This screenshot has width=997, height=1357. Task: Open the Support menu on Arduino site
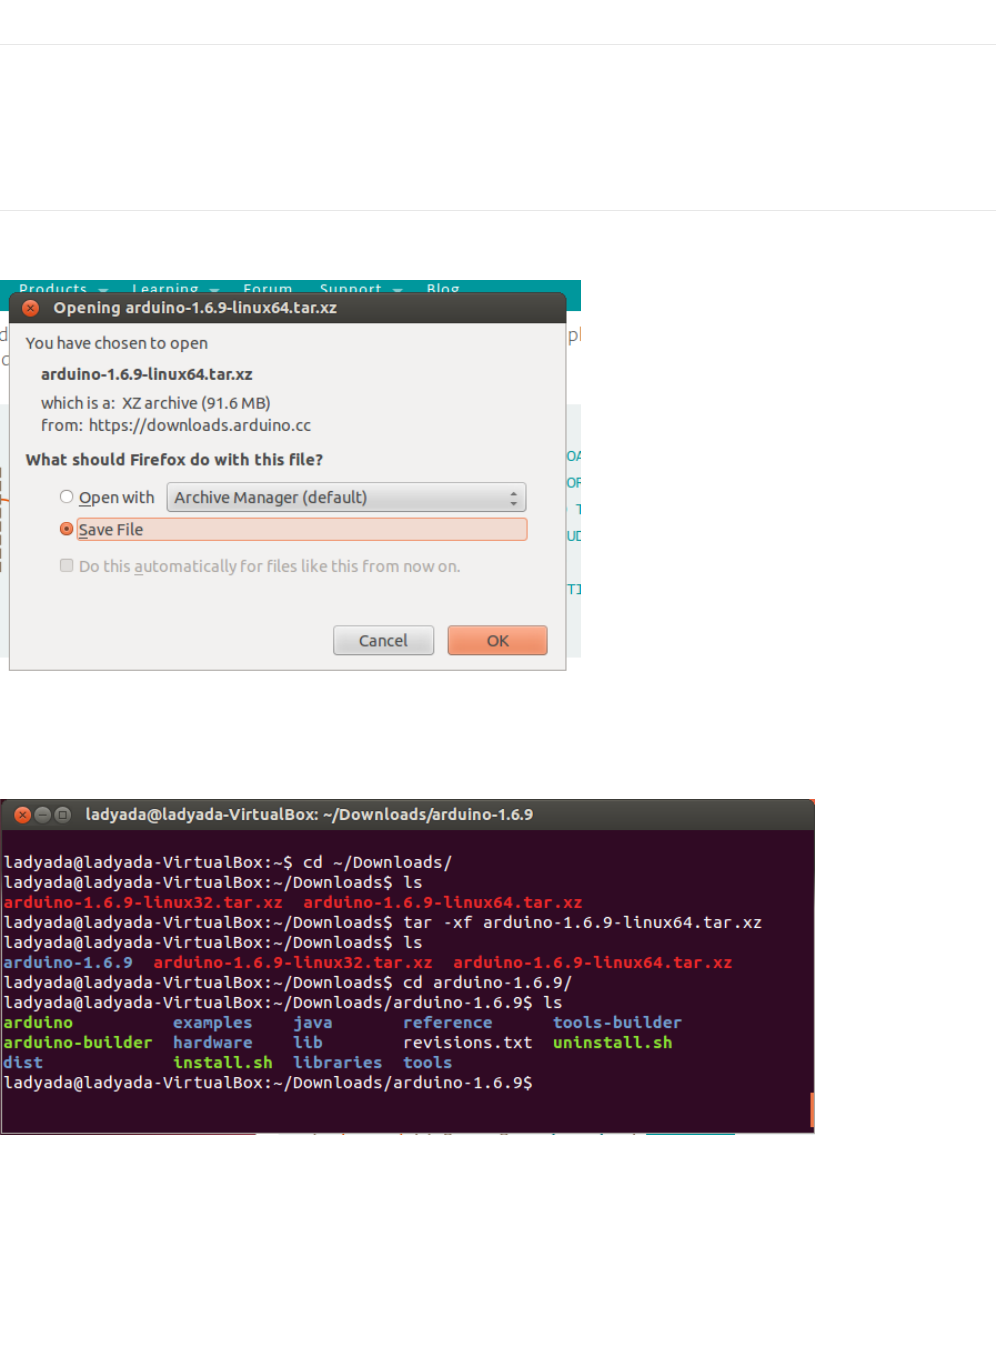pos(360,289)
